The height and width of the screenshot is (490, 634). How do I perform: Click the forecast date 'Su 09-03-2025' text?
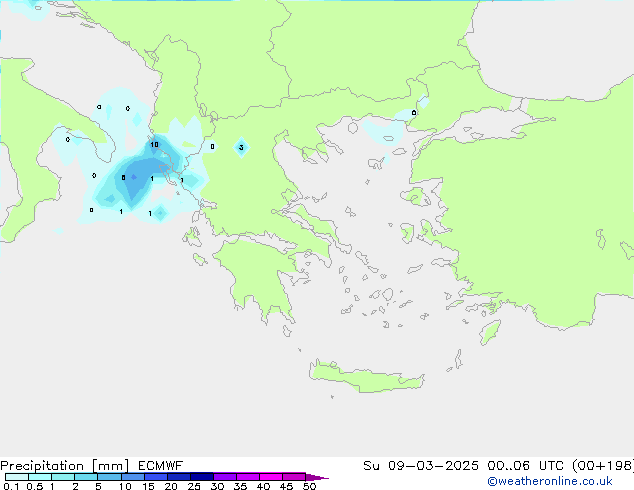(417, 466)
